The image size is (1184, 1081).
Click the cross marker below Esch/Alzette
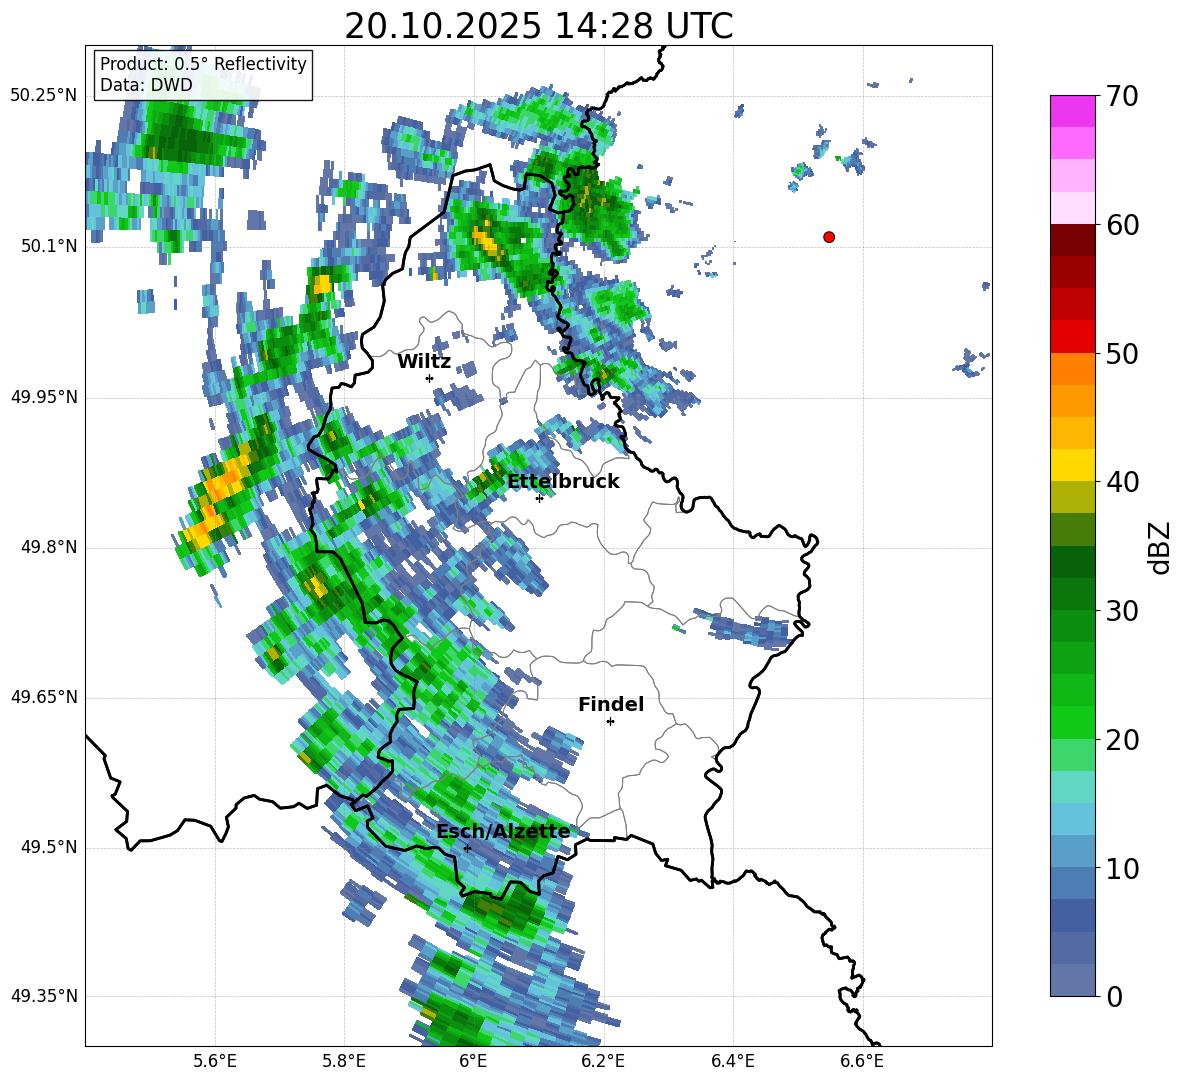pos(467,848)
